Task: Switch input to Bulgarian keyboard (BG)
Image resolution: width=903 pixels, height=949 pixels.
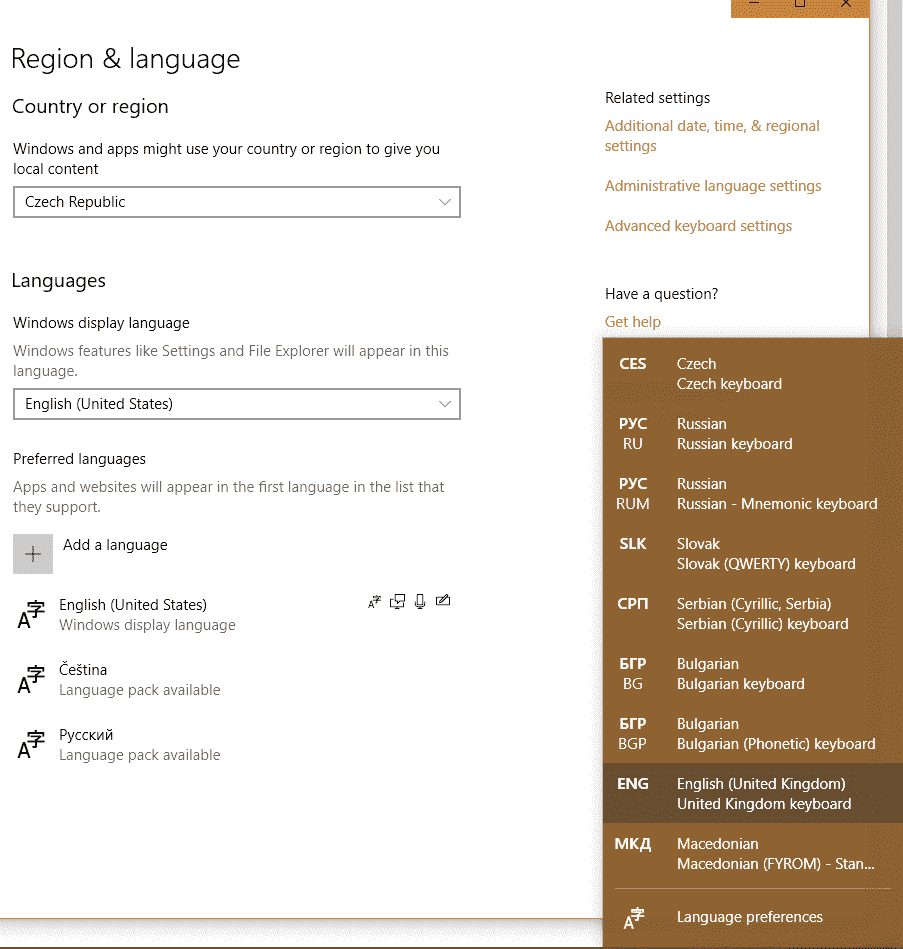Action: click(x=753, y=673)
